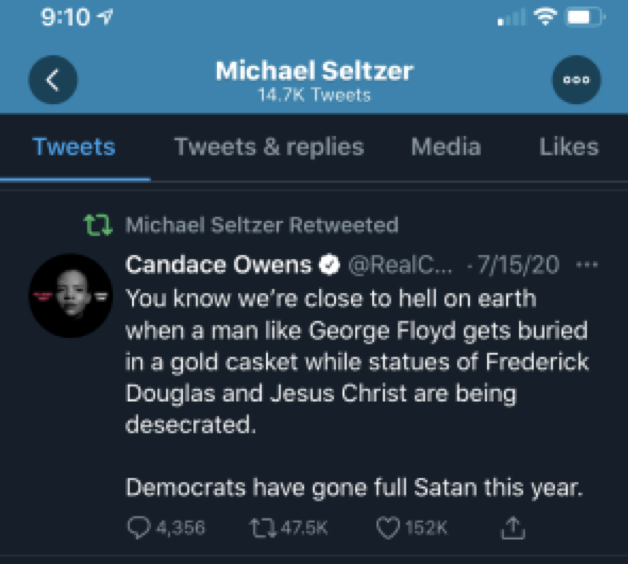Open tweet overflow menu ellipsis
The height and width of the screenshot is (564, 628).
pyautogui.click(x=588, y=265)
